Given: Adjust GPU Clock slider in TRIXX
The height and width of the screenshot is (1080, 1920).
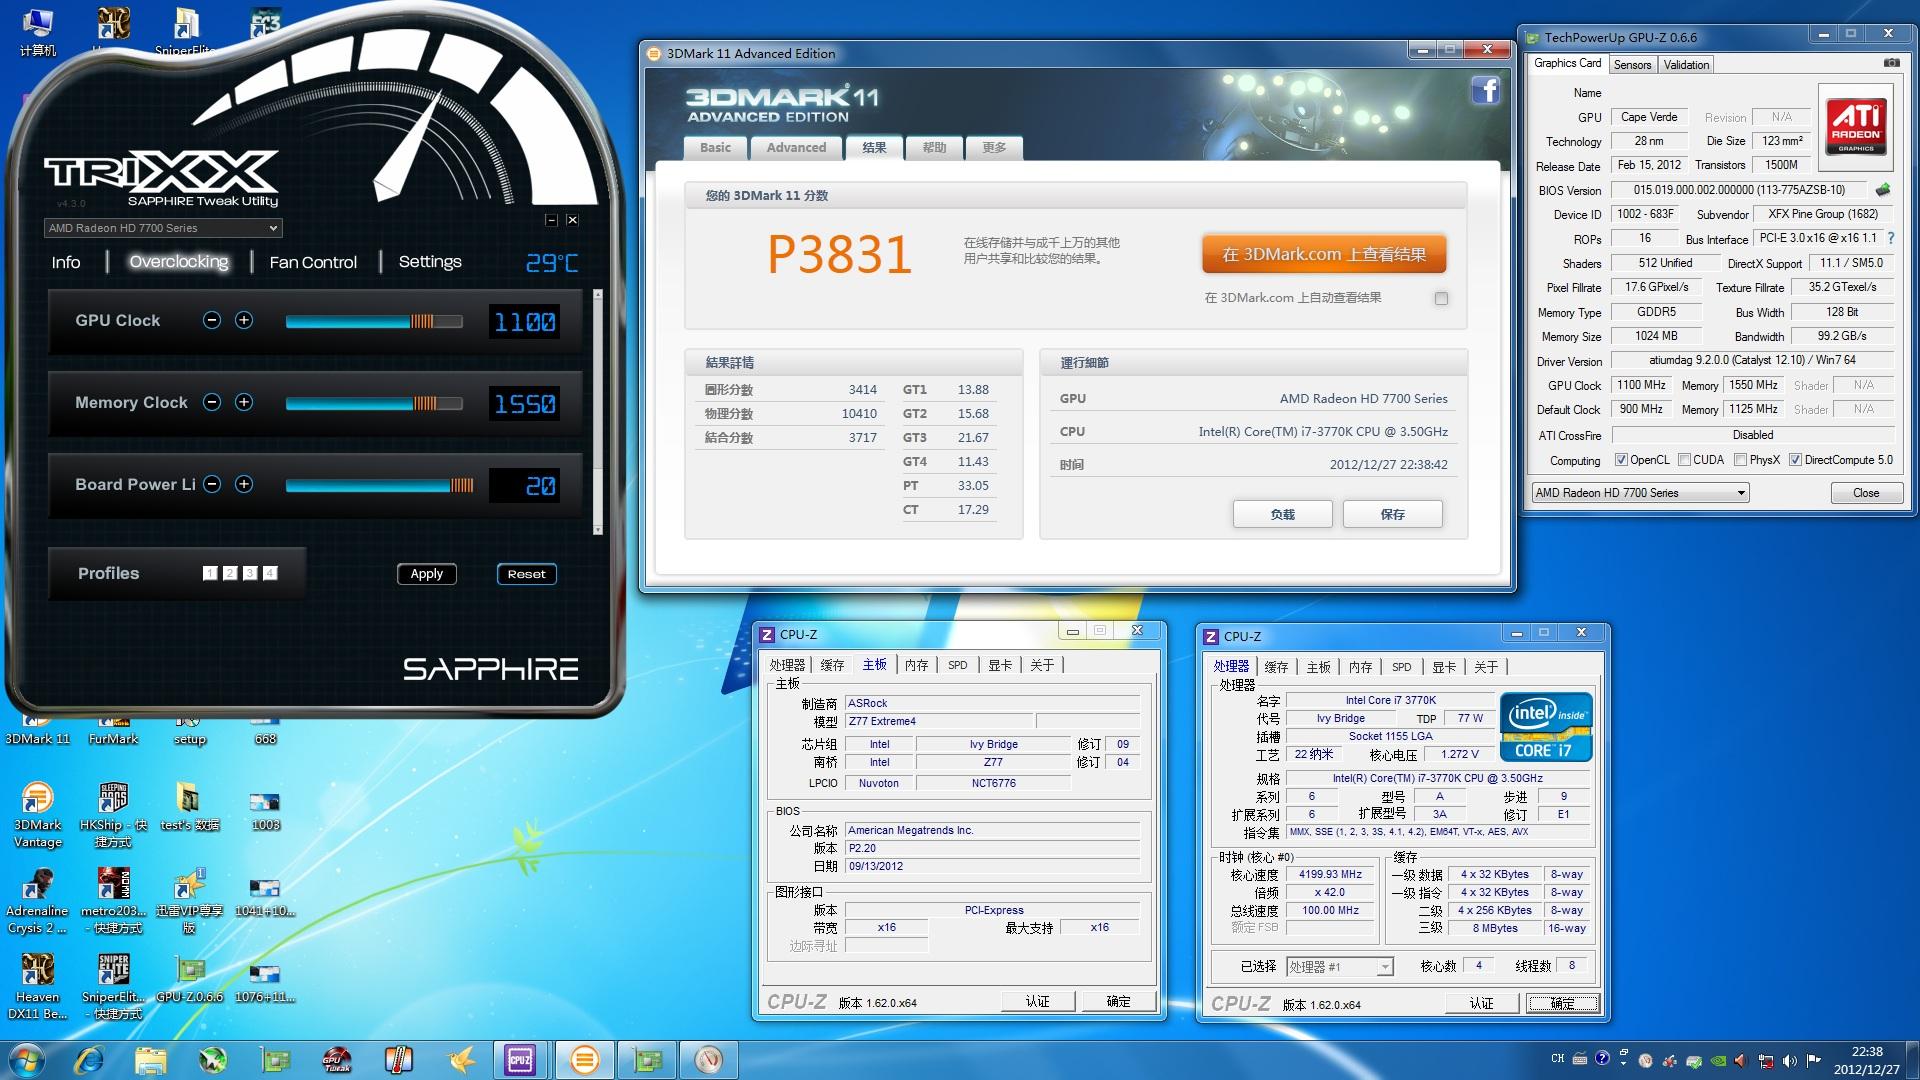Looking at the screenshot, I should 374,321.
